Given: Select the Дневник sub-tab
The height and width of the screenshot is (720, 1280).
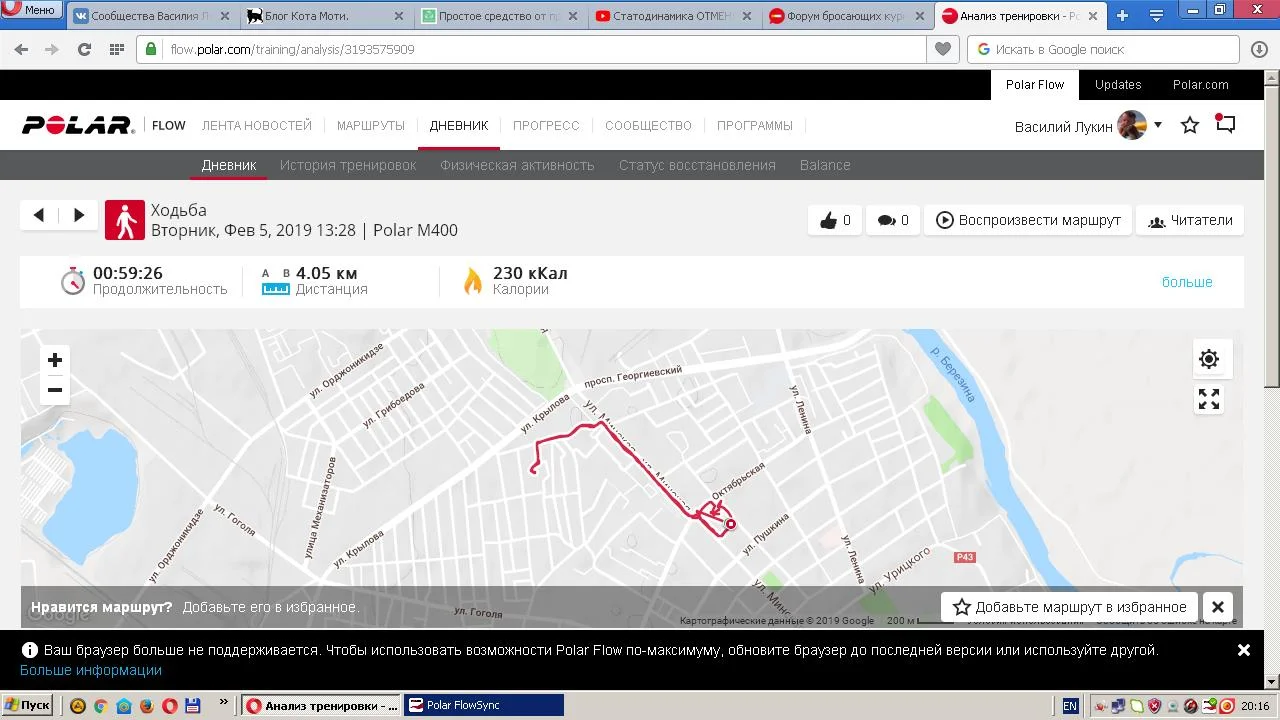Looking at the screenshot, I should (229, 165).
